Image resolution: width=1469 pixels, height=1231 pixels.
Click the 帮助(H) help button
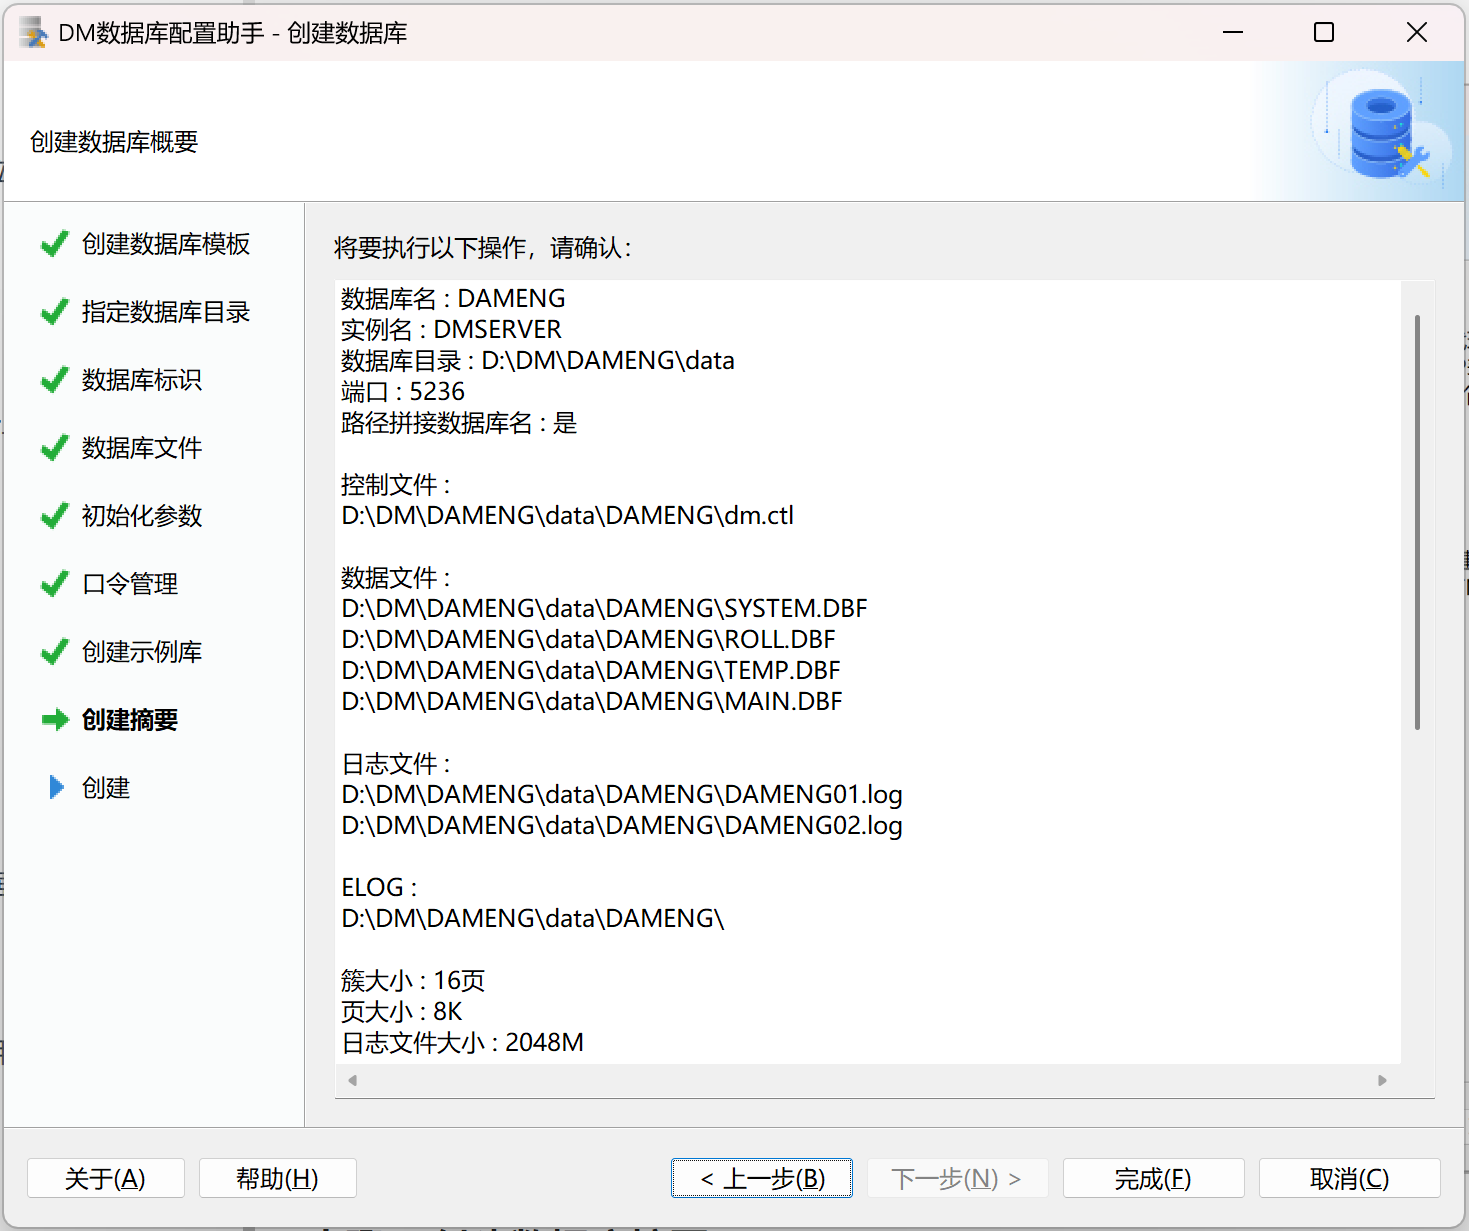point(278,1178)
